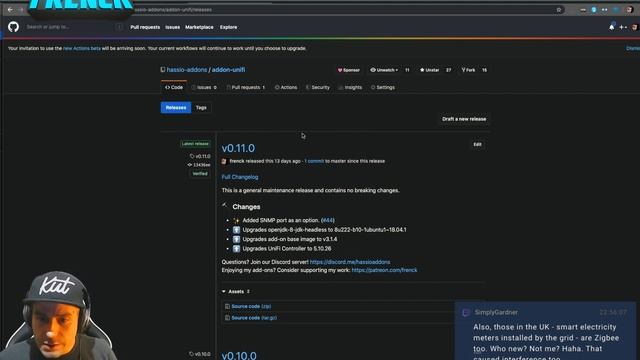Viewport: 640px width, 360px height.
Task: Switch to the Security tab
Action: [318, 87]
